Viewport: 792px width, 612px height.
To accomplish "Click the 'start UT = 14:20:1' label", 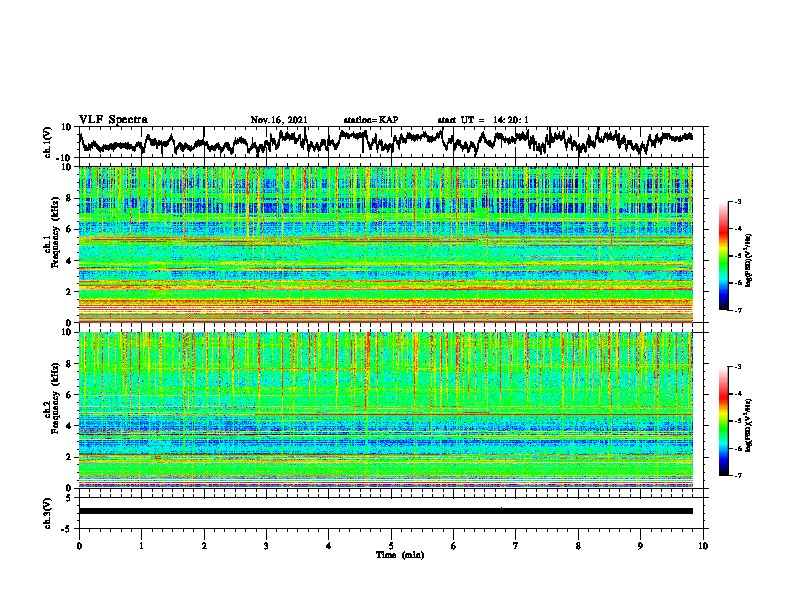I will click(483, 120).
